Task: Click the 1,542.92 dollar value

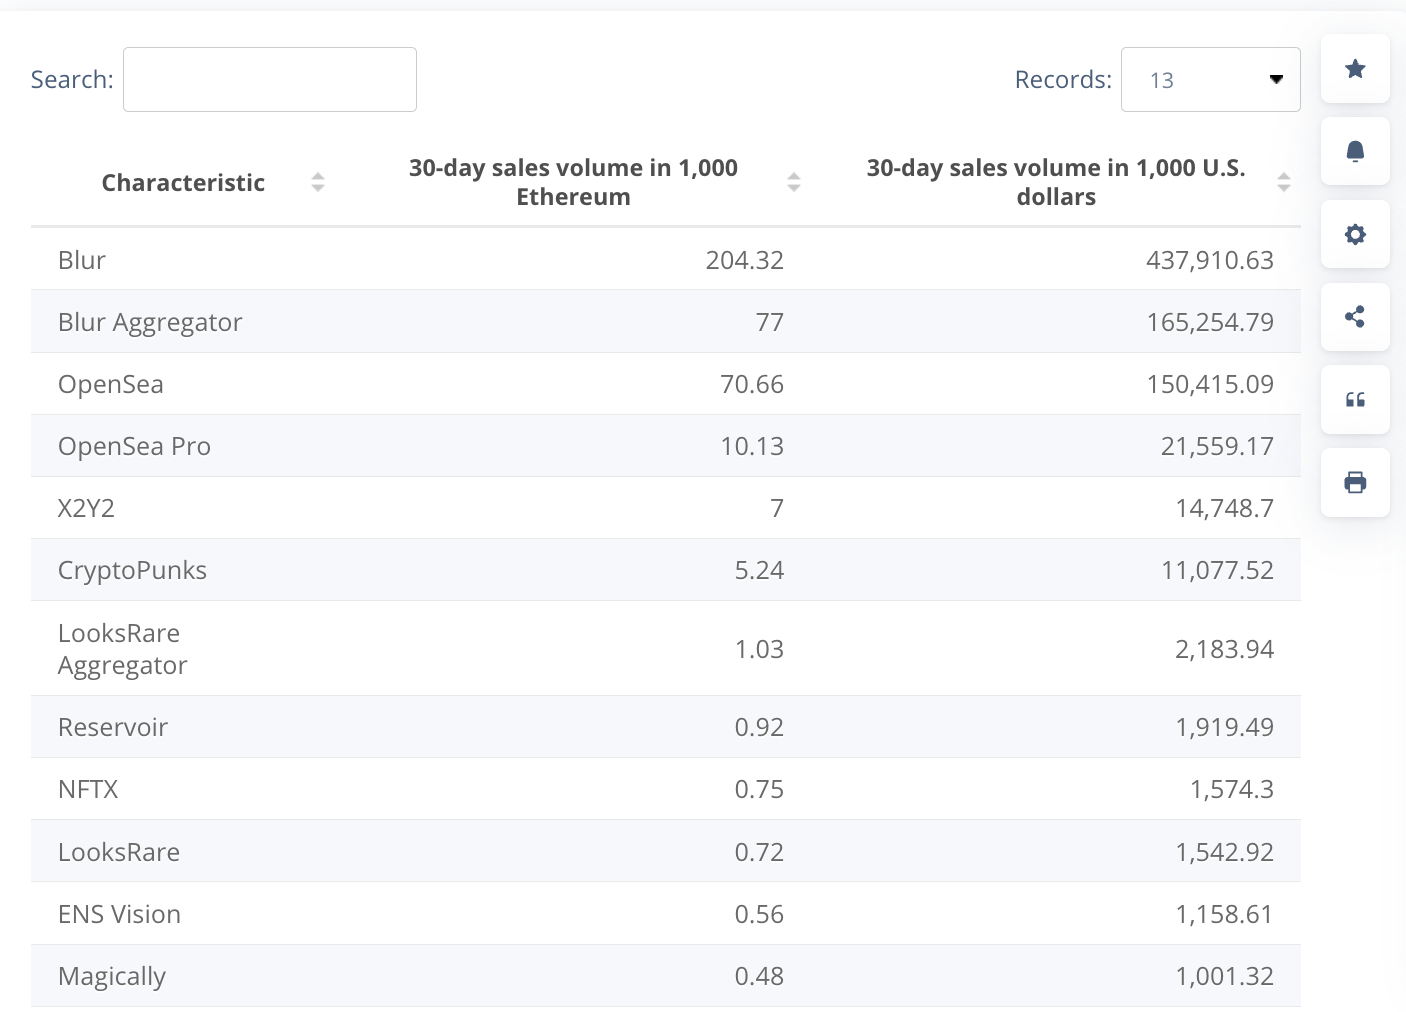Action: 1224,852
